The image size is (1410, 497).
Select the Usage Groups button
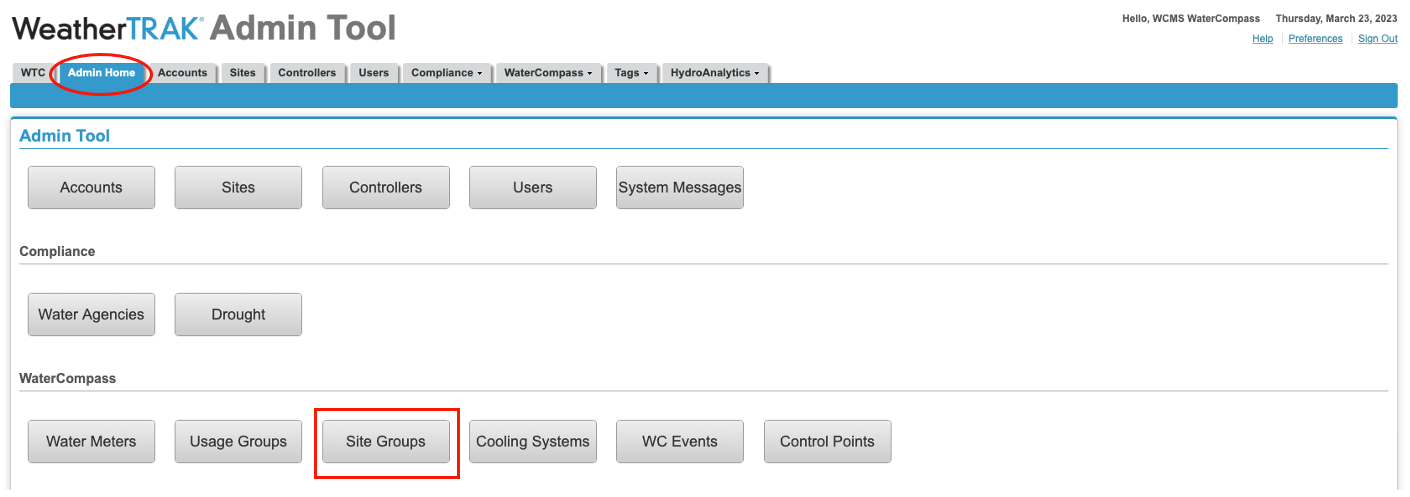pyautogui.click(x=238, y=441)
